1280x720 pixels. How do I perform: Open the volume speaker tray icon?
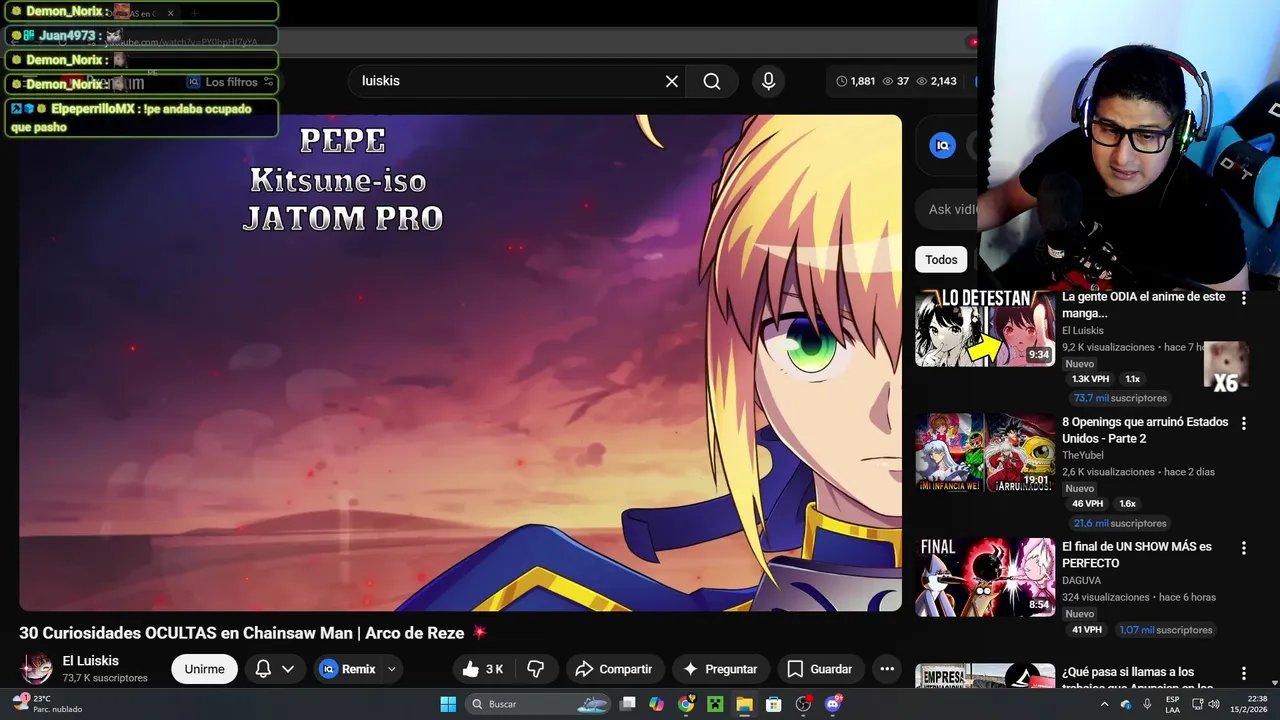[1214, 704]
